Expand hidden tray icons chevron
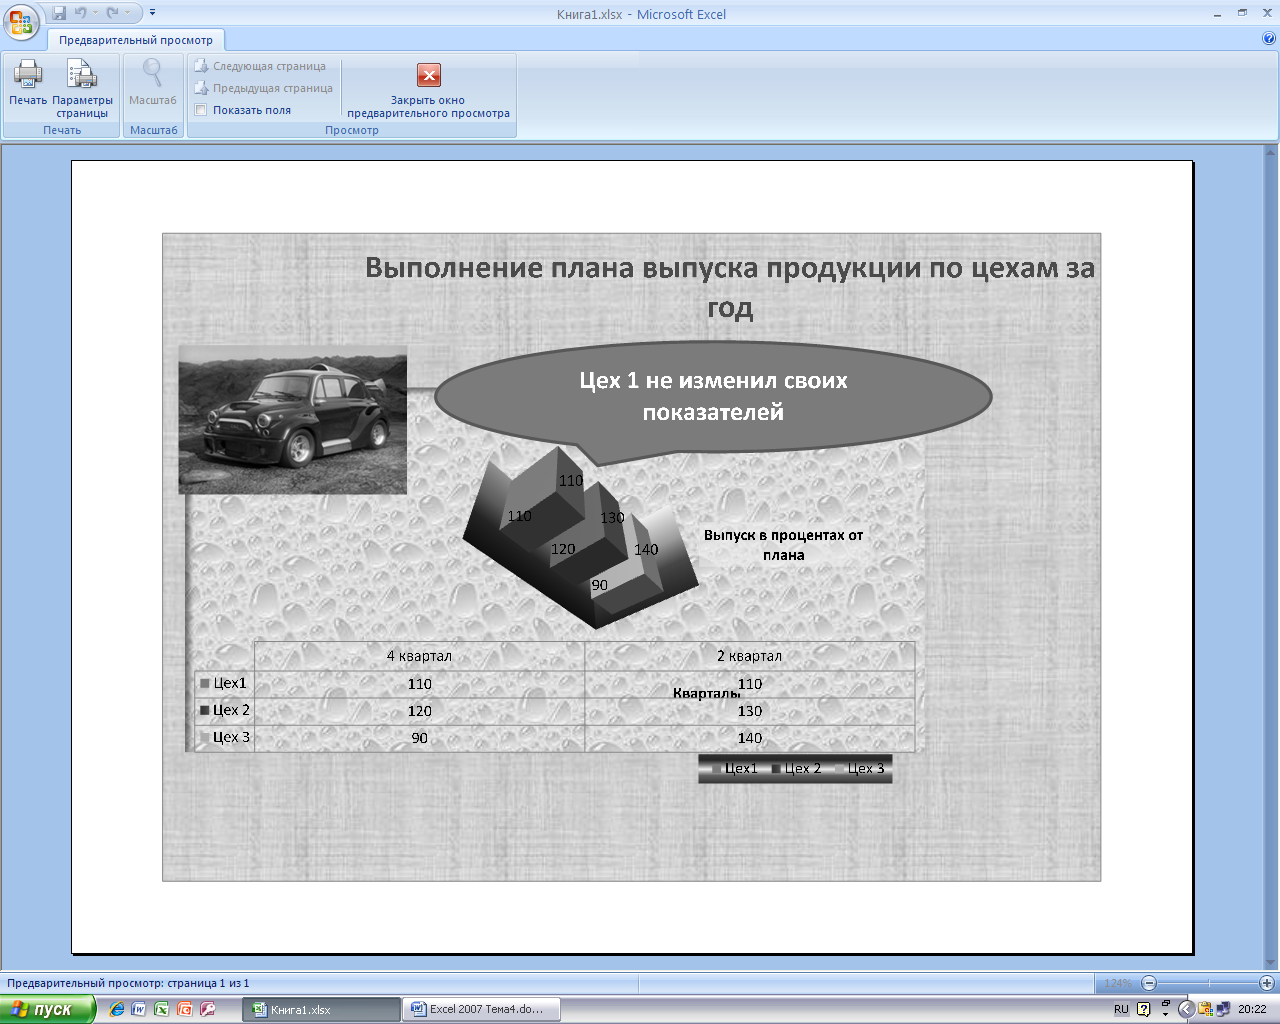The width and height of the screenshot is (1280, 1024). click(1186, 1009)
